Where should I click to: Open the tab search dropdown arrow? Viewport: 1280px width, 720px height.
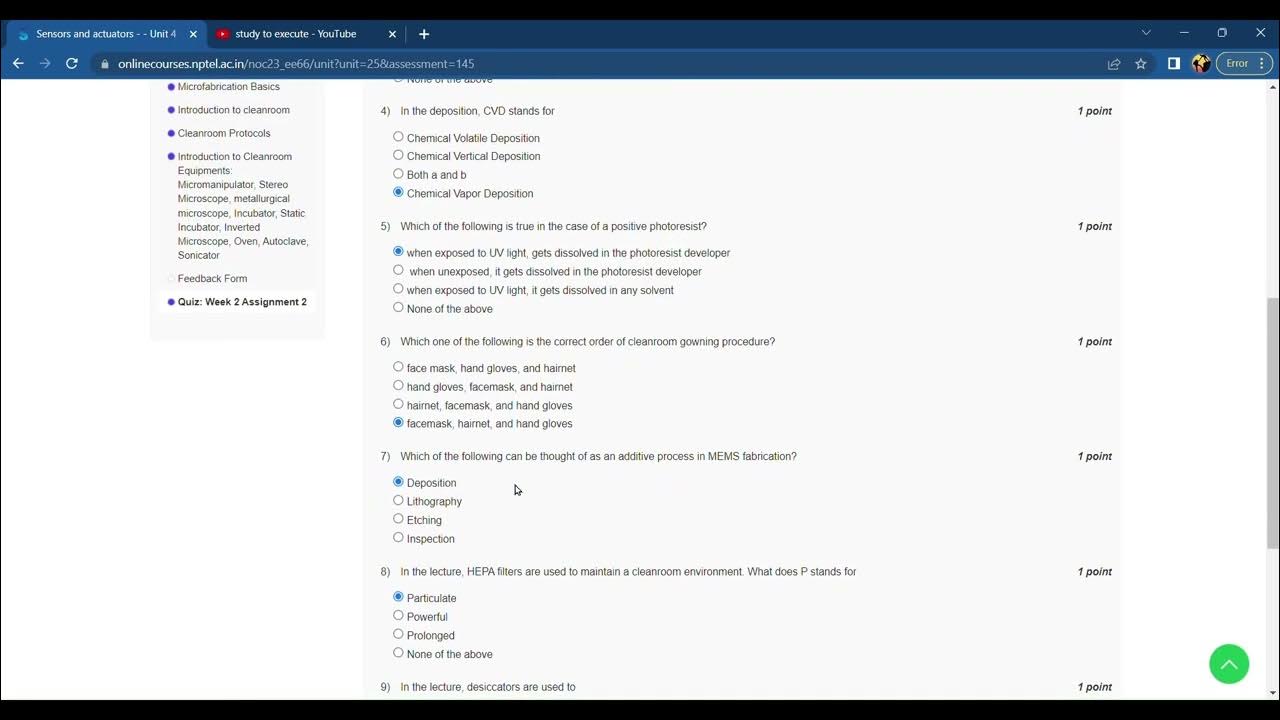pos(1146,33)
